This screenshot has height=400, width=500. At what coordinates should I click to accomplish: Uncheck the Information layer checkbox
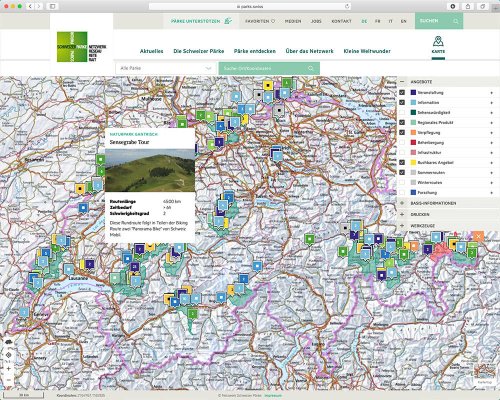pos(402,102)
